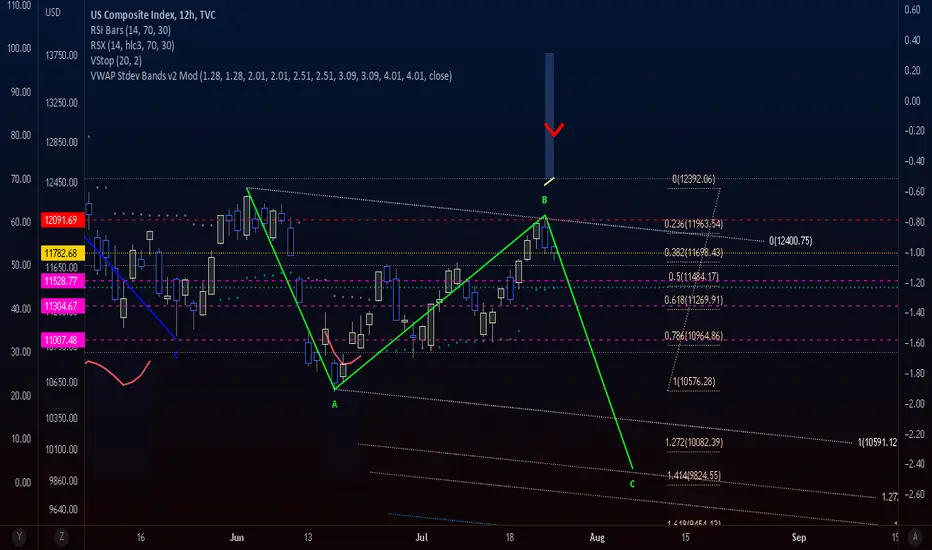Viewport: 932px width, 550px height.
Task: Click the Z scale button on bottom axis
Action: pos(61,537)
